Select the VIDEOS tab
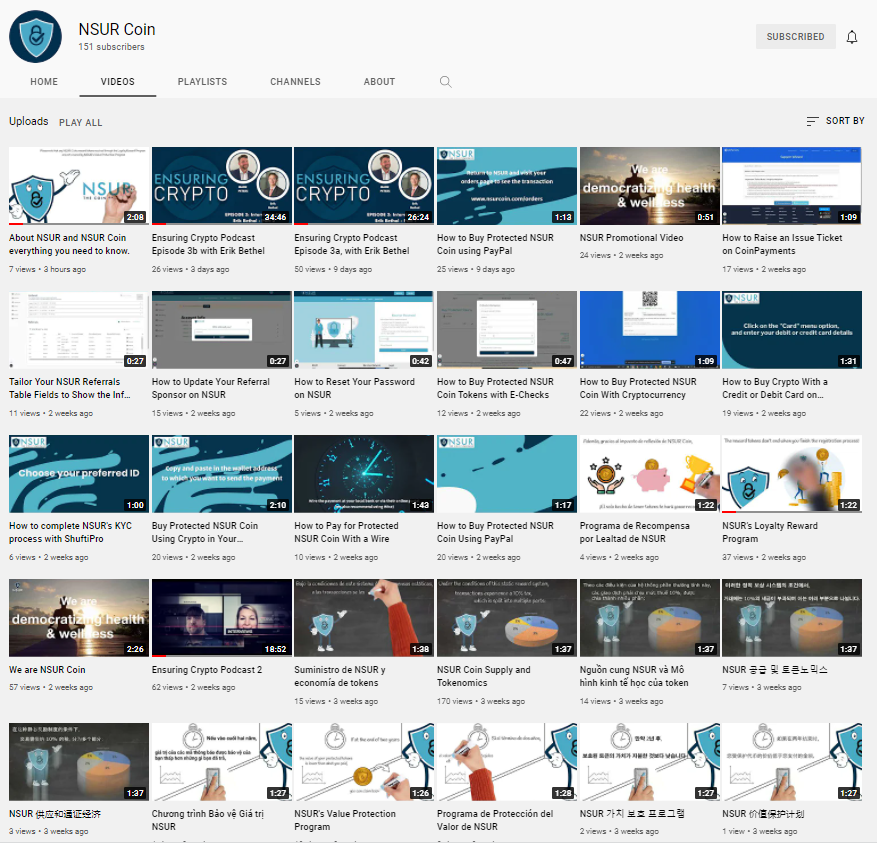 click(117, 82)
